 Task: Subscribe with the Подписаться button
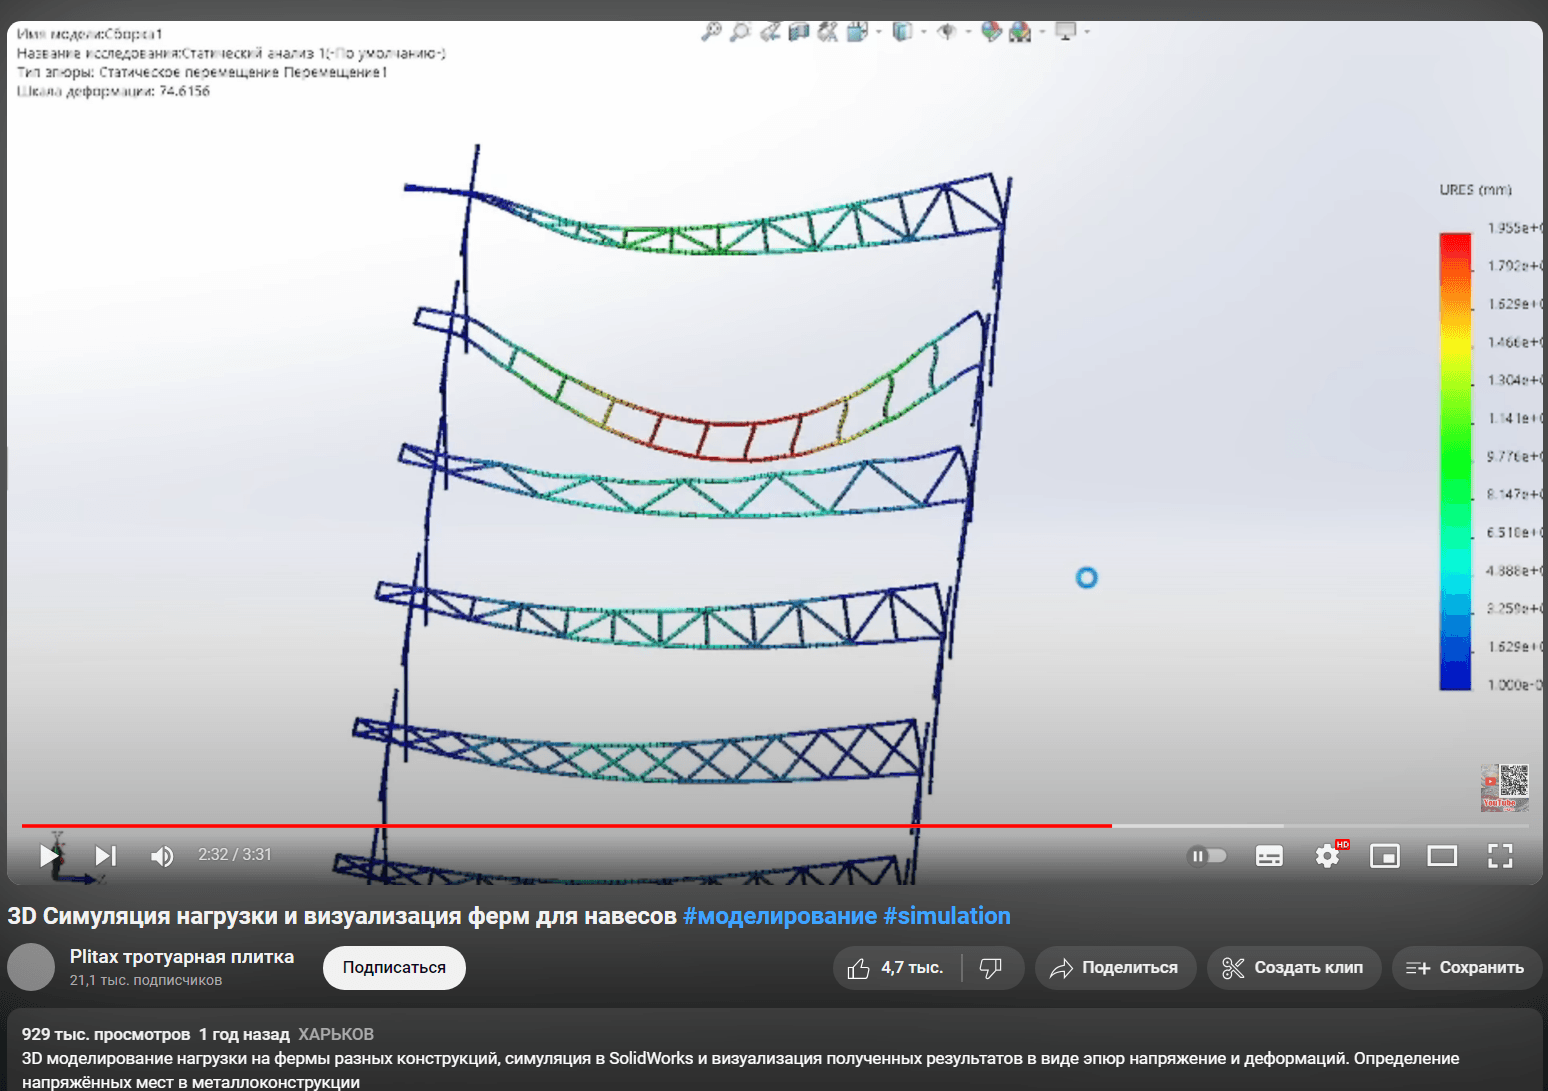(x=394, y=968)
